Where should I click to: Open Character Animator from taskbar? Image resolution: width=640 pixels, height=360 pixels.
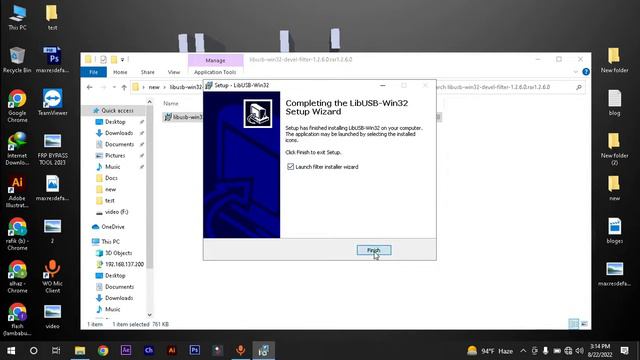point(149,350)
